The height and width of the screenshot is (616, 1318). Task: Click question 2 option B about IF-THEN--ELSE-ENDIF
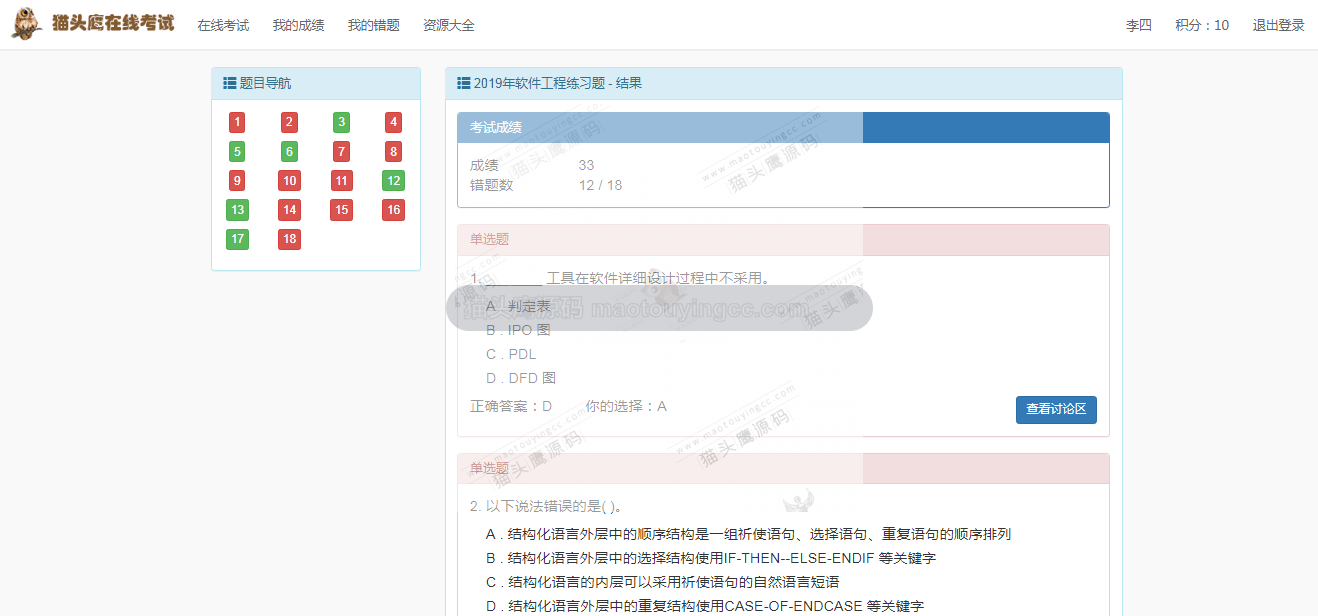click(x=711, y=558)
